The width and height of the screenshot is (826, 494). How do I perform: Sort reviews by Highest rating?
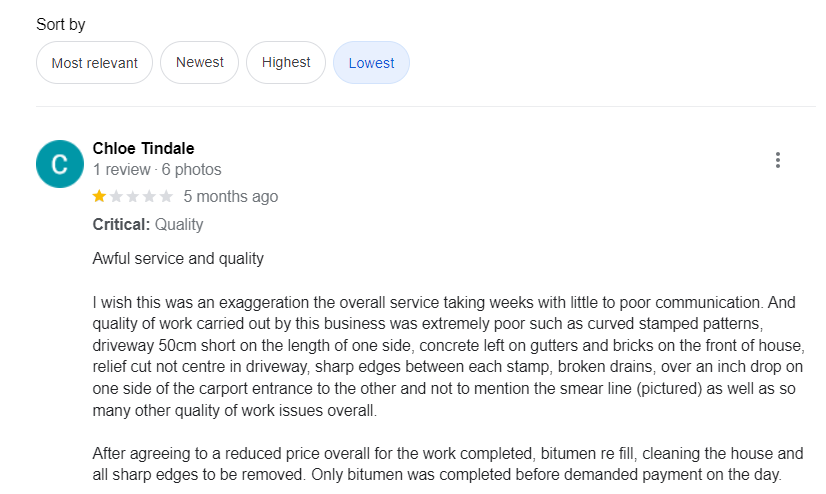coord(286,62)
